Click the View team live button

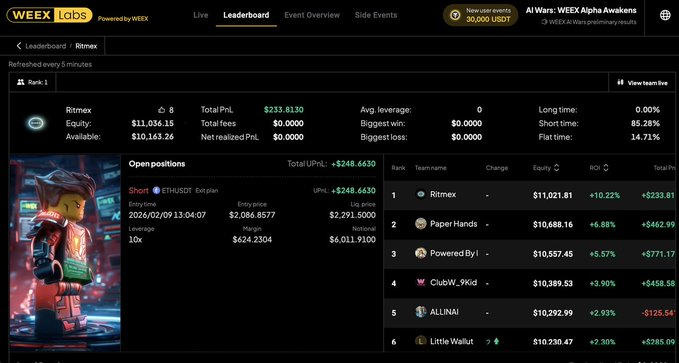click(x=642, y=82)
